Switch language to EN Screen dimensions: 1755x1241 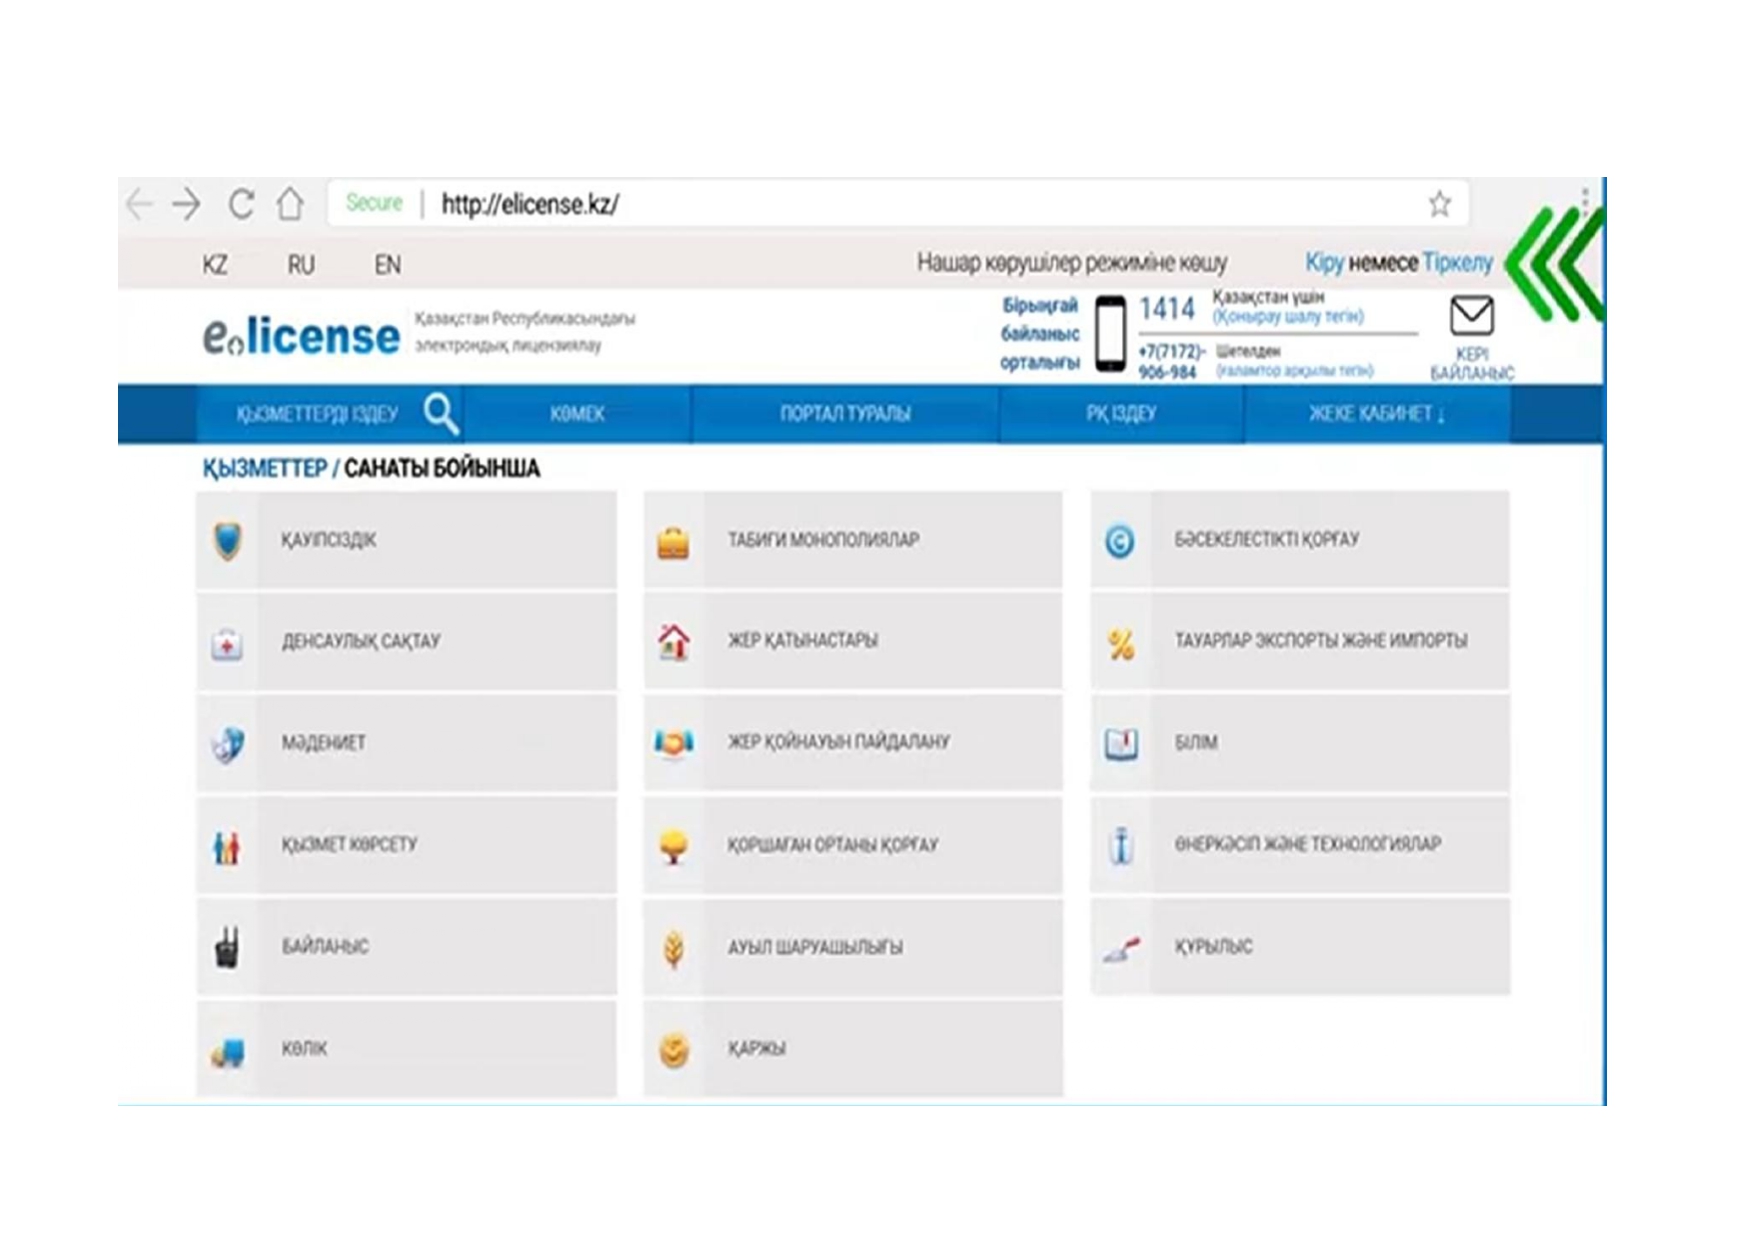tap(387, 265)
